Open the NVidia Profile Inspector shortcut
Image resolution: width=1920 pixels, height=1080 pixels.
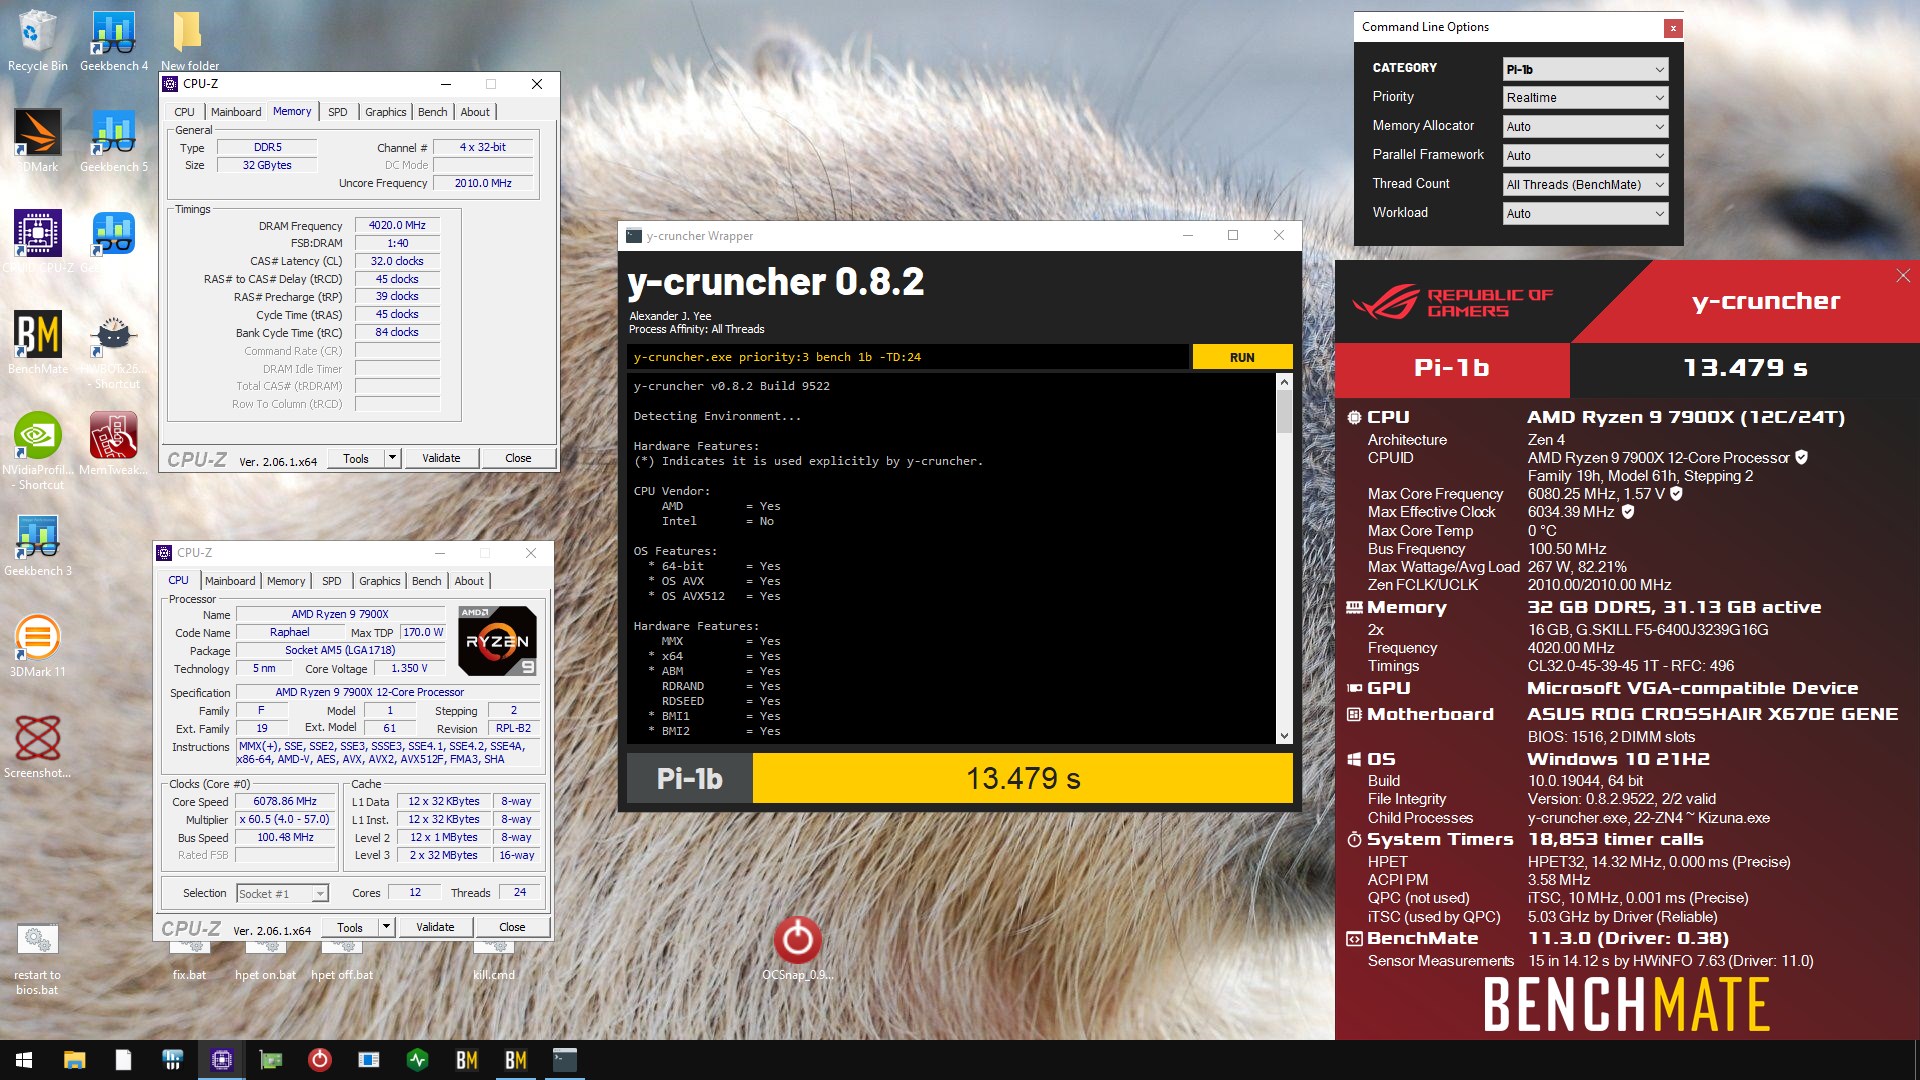coord(37,450)
